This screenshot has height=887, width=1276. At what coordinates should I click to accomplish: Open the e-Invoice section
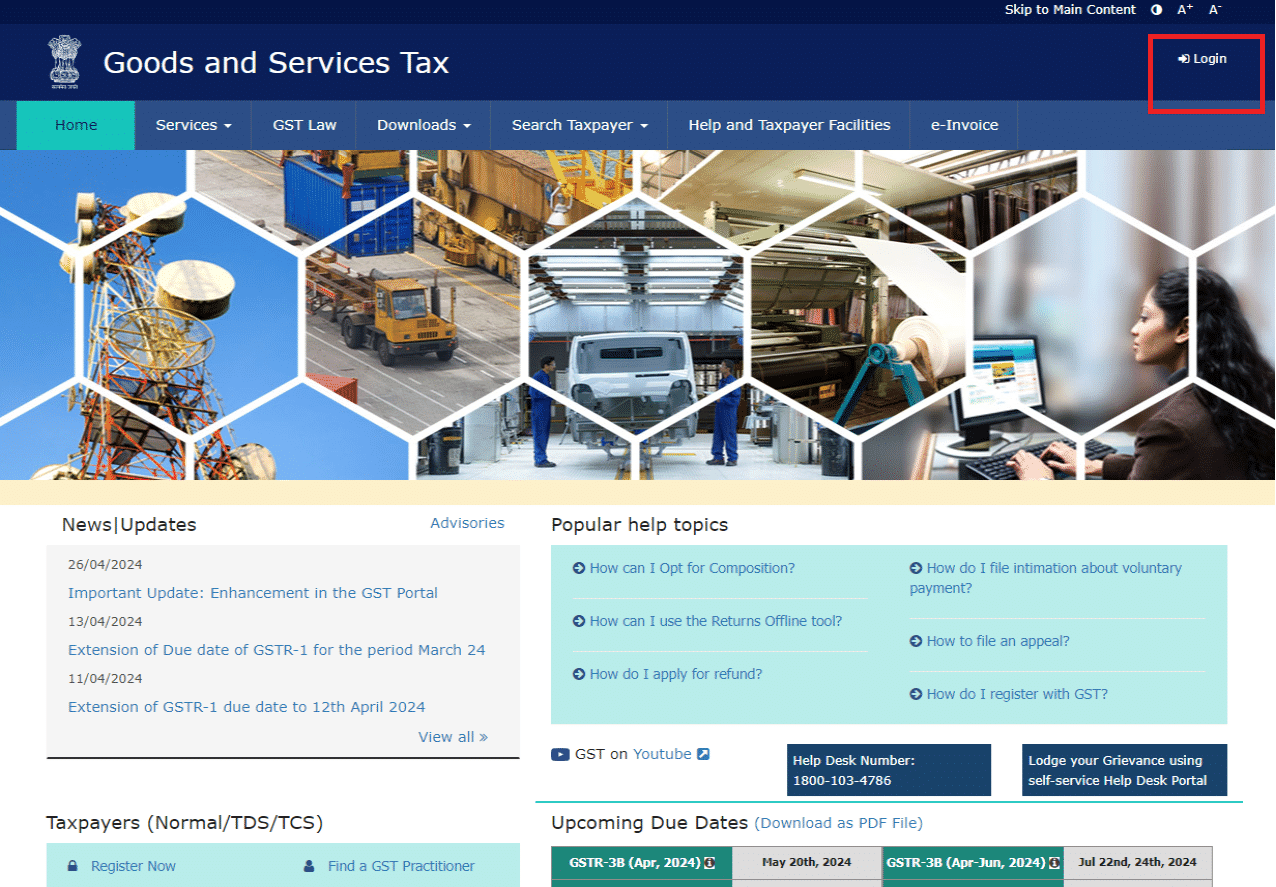pos(963,125)
